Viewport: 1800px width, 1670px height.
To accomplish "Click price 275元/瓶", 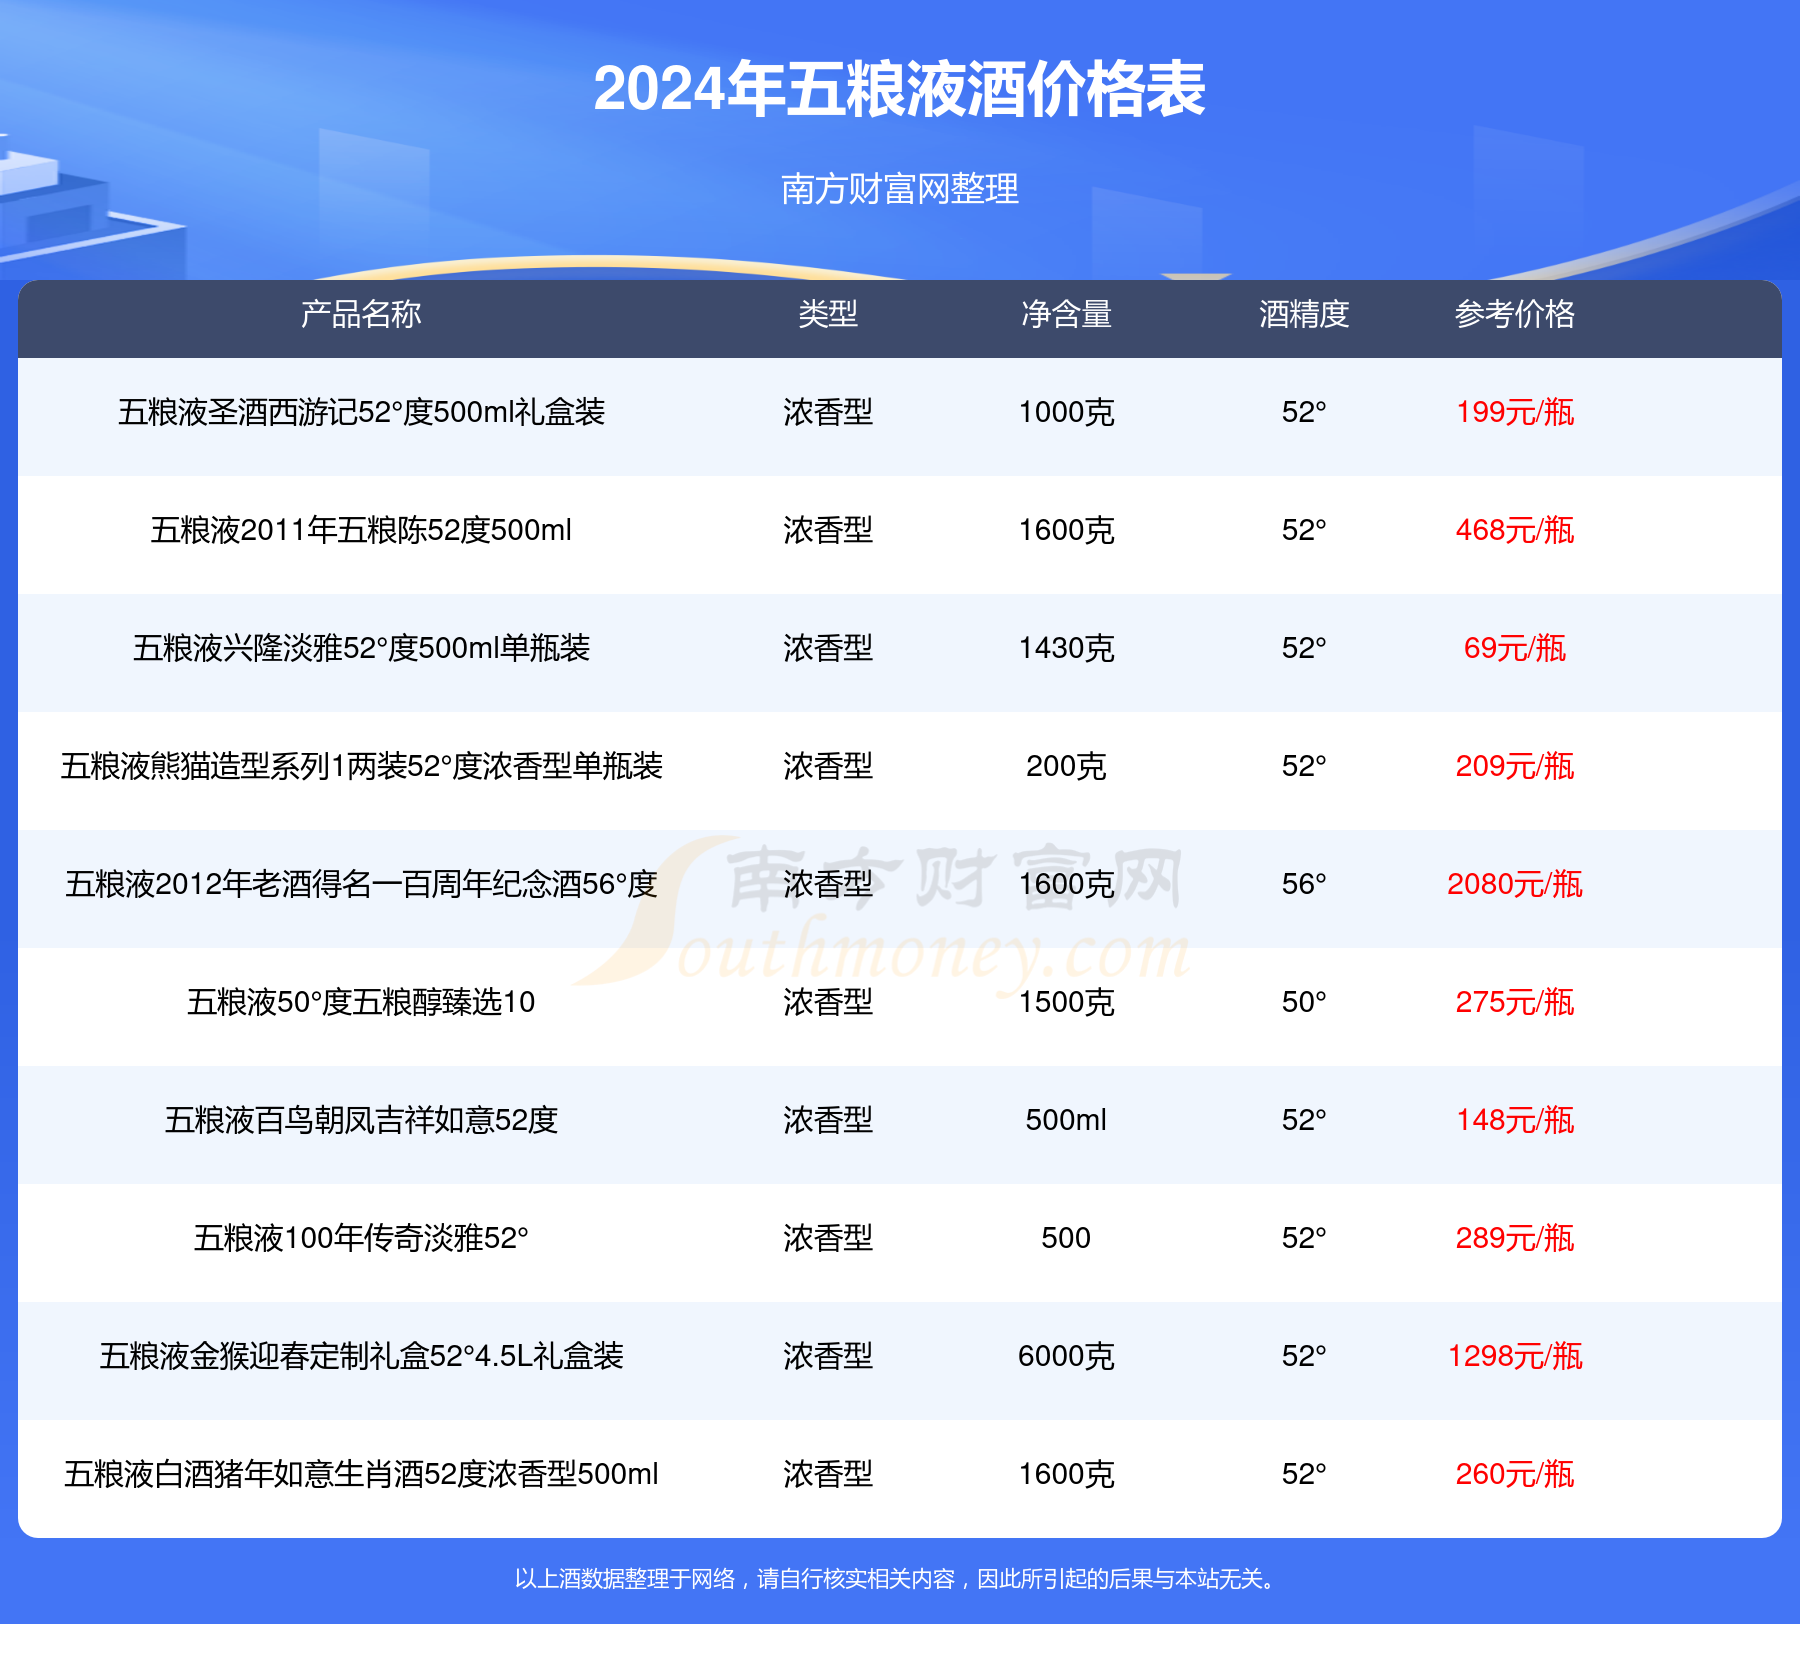I will coord(1515,1002).
